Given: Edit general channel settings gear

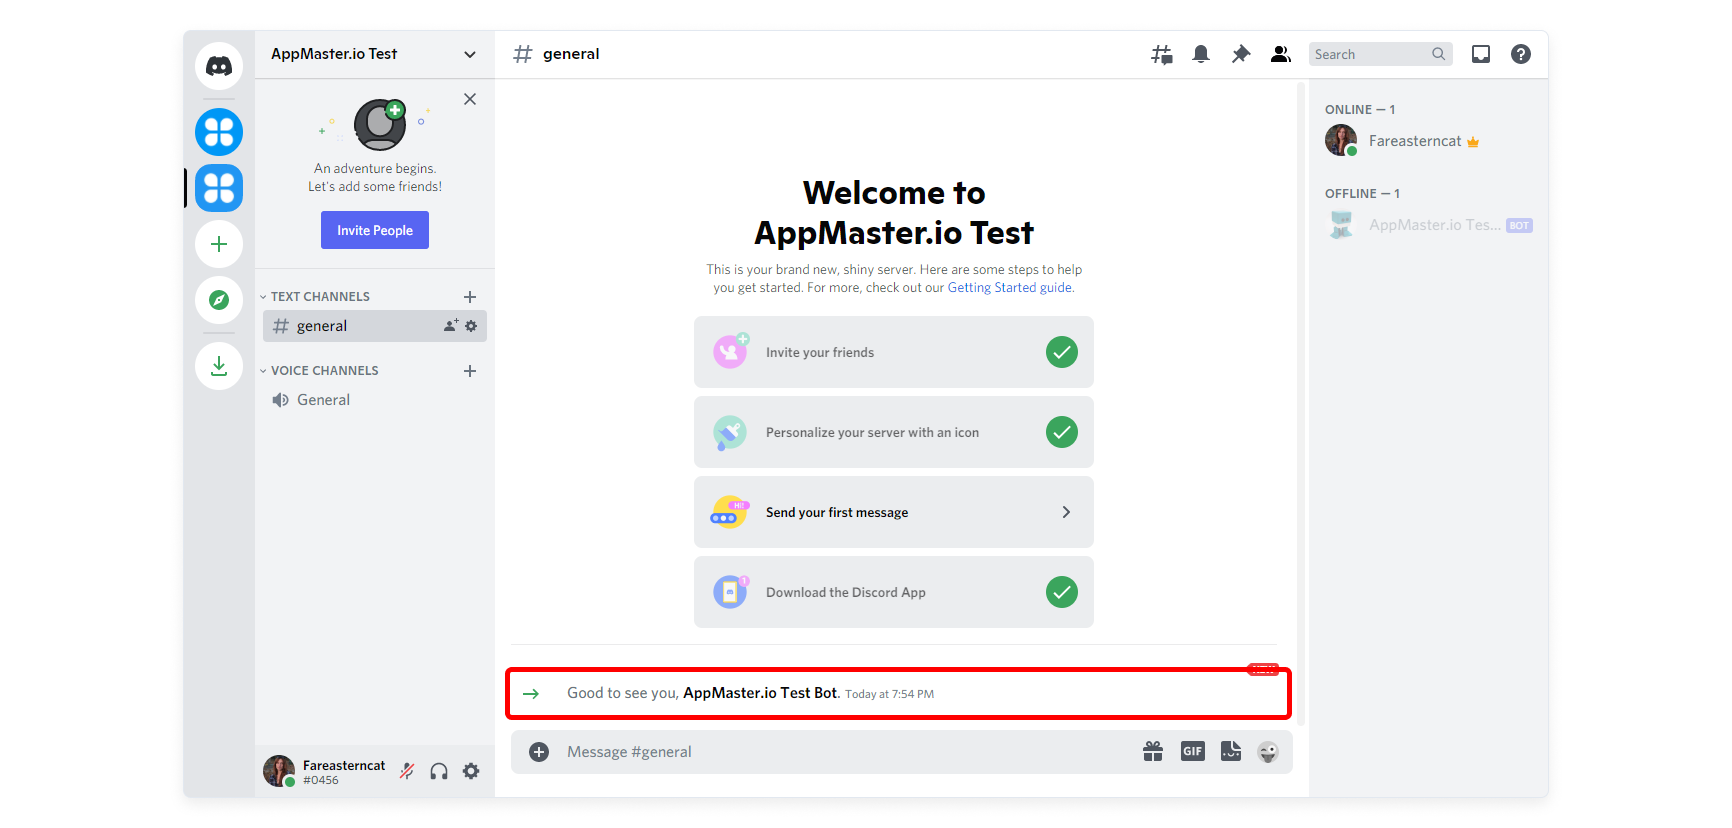Looking at the screenshot, I should point(471,326).
